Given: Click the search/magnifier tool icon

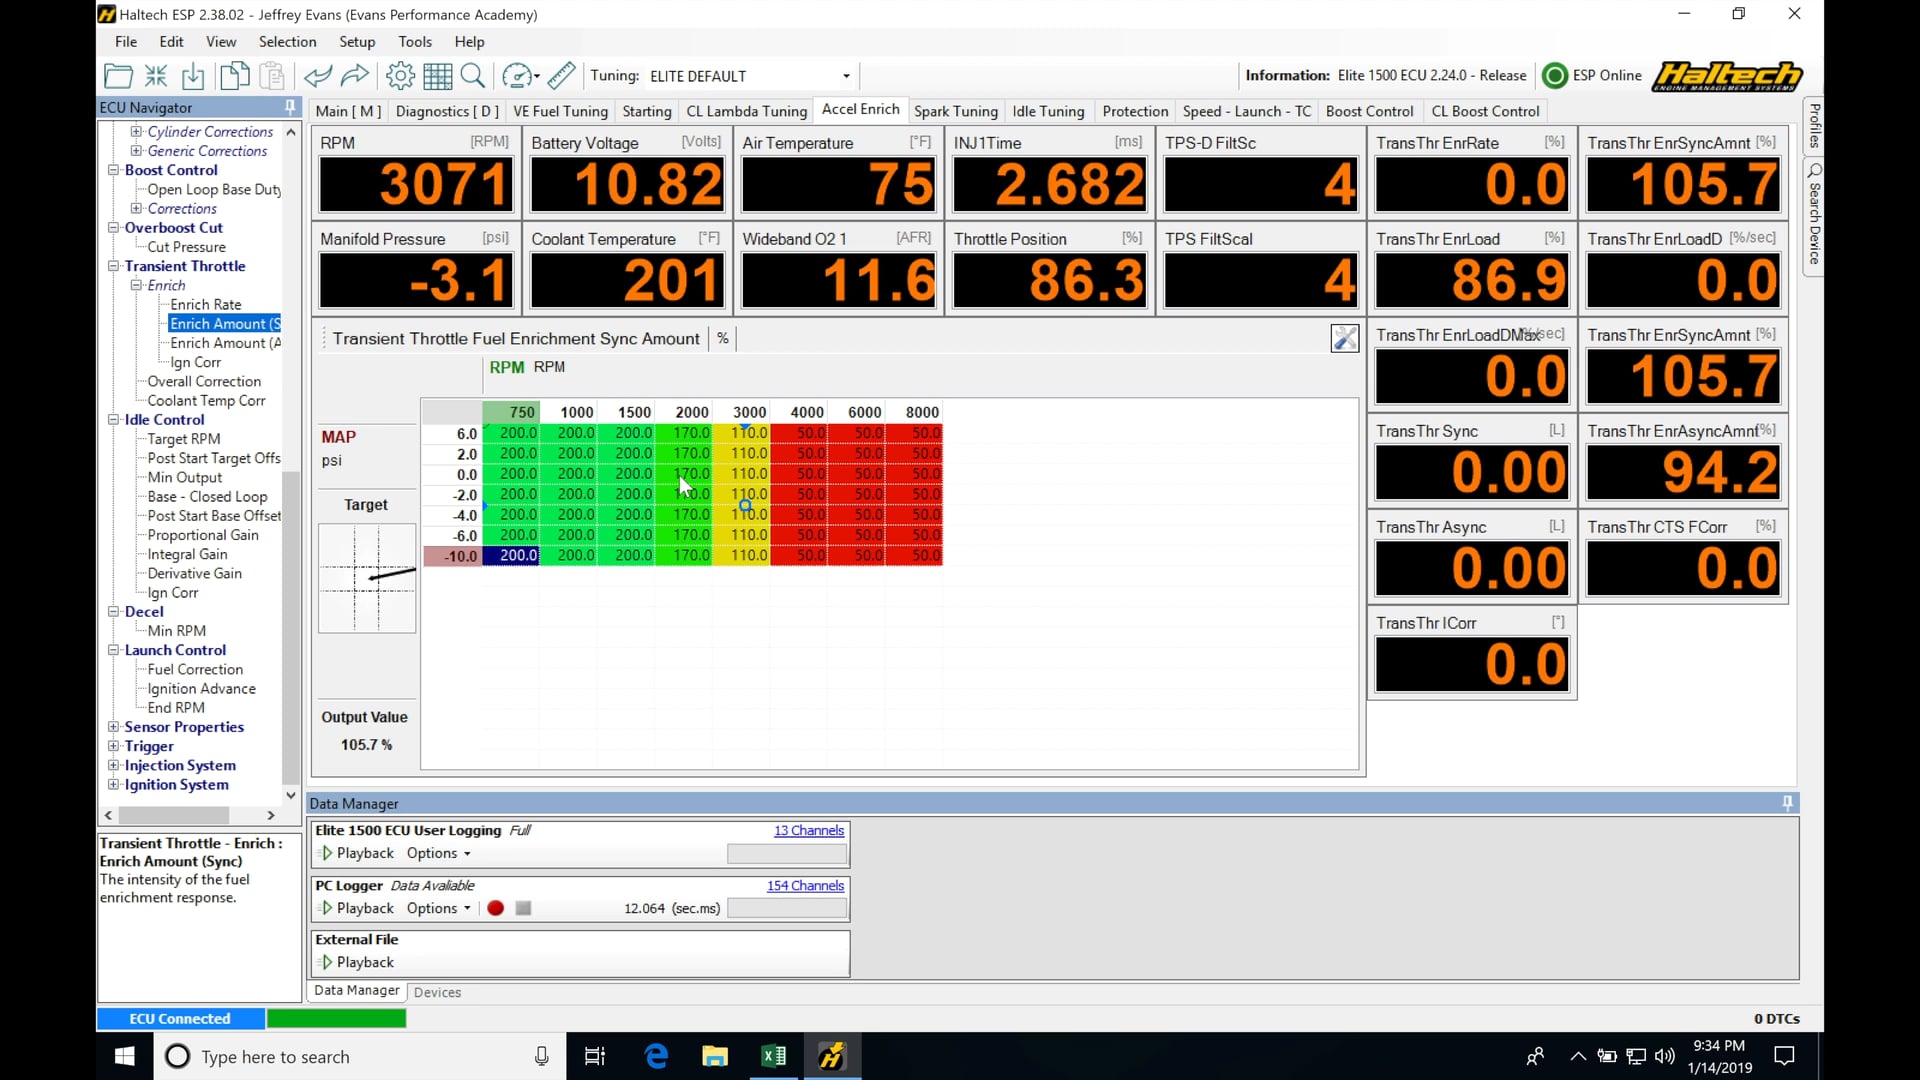Looking at the screenshot, I should tap(473, 75).
